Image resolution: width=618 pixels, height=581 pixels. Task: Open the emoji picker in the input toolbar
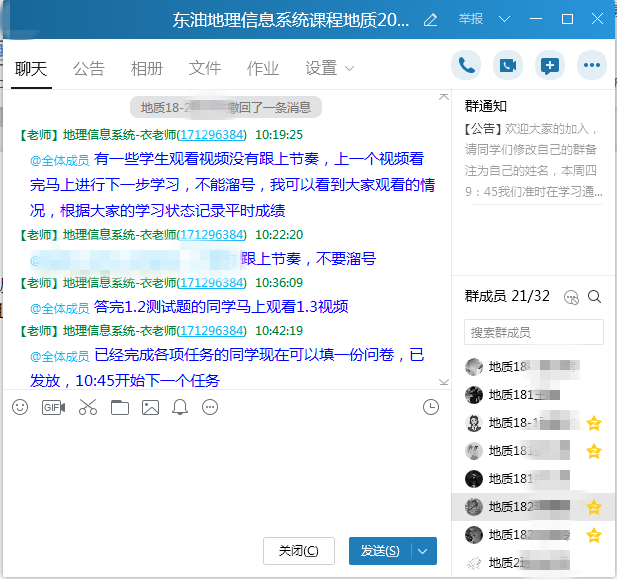coord(20,407)
